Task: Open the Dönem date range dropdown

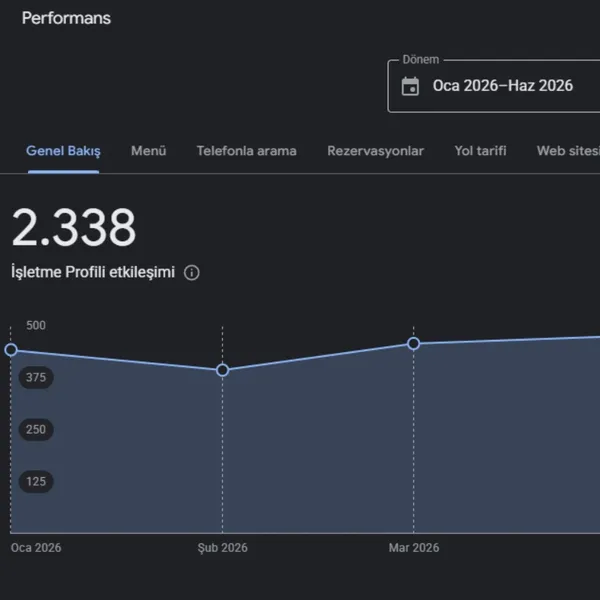Action: point(494,86)
